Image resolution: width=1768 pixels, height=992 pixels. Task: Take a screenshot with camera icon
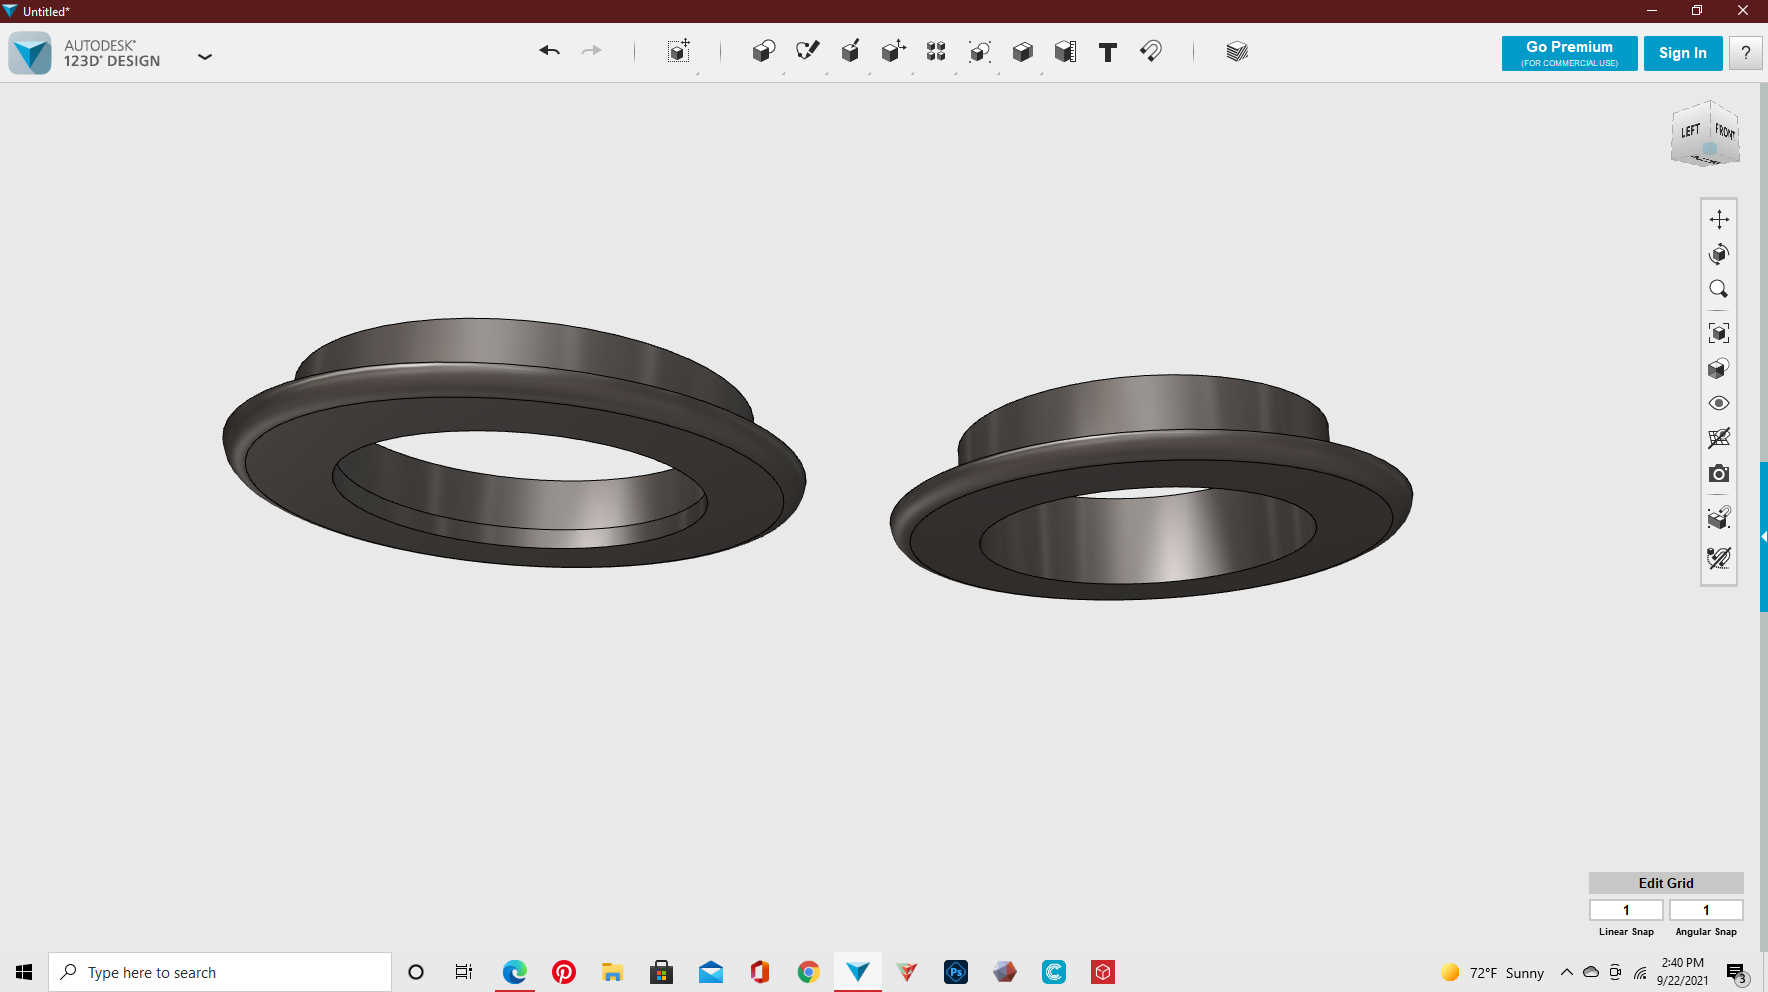1718,474
